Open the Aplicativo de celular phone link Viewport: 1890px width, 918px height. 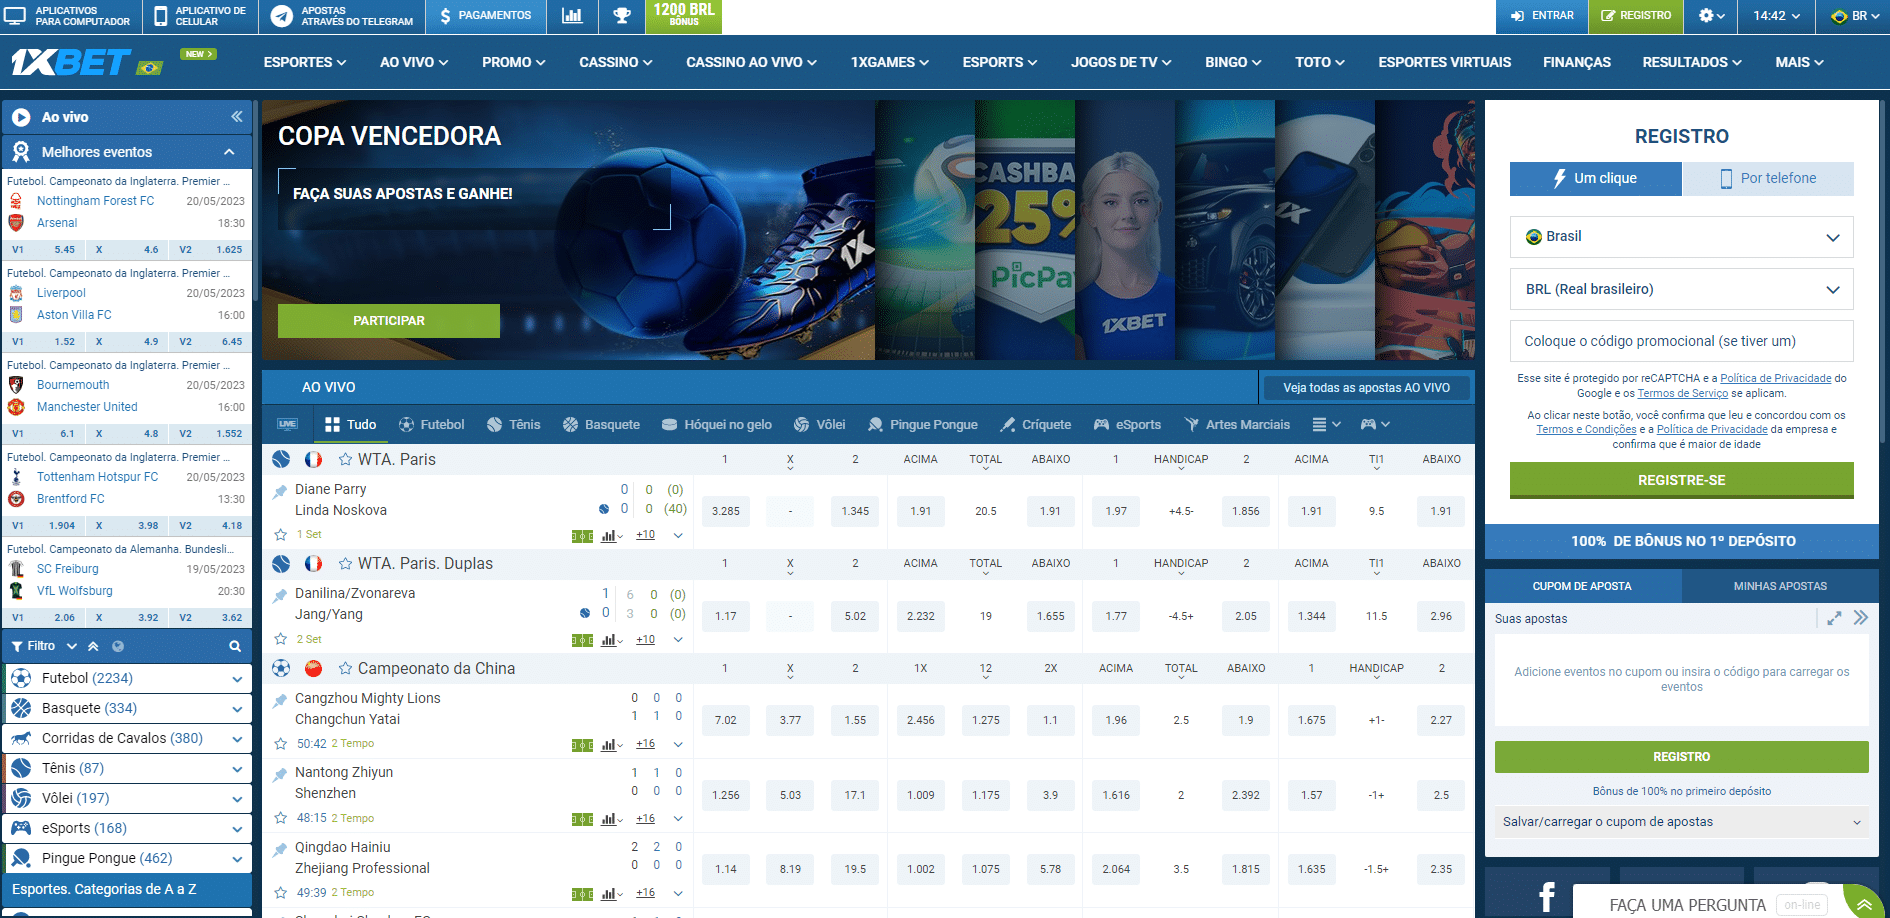(199, 16)
